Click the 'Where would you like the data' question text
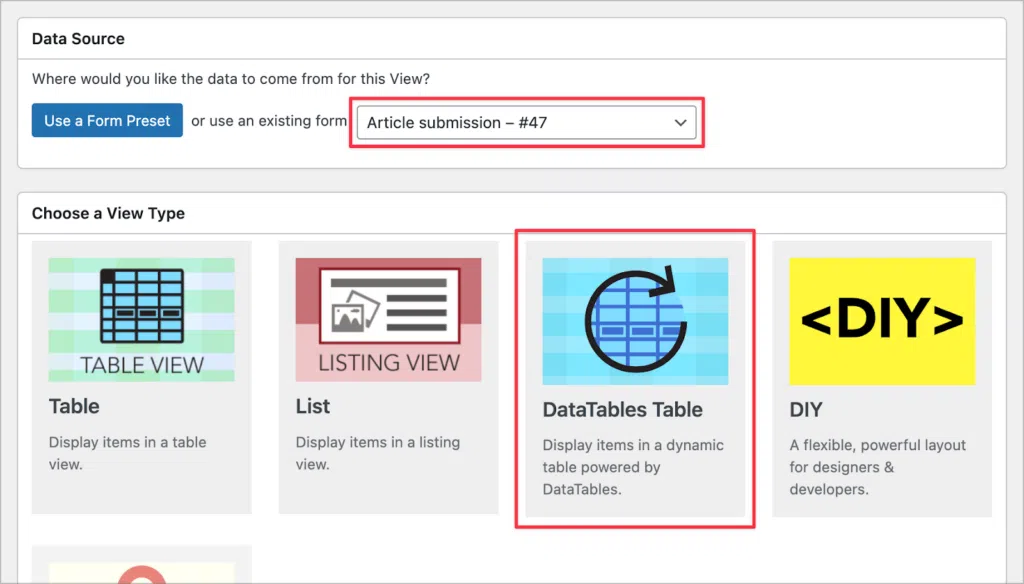The width and height of the screenshot is (1024, 584). (x=231, y=79)
